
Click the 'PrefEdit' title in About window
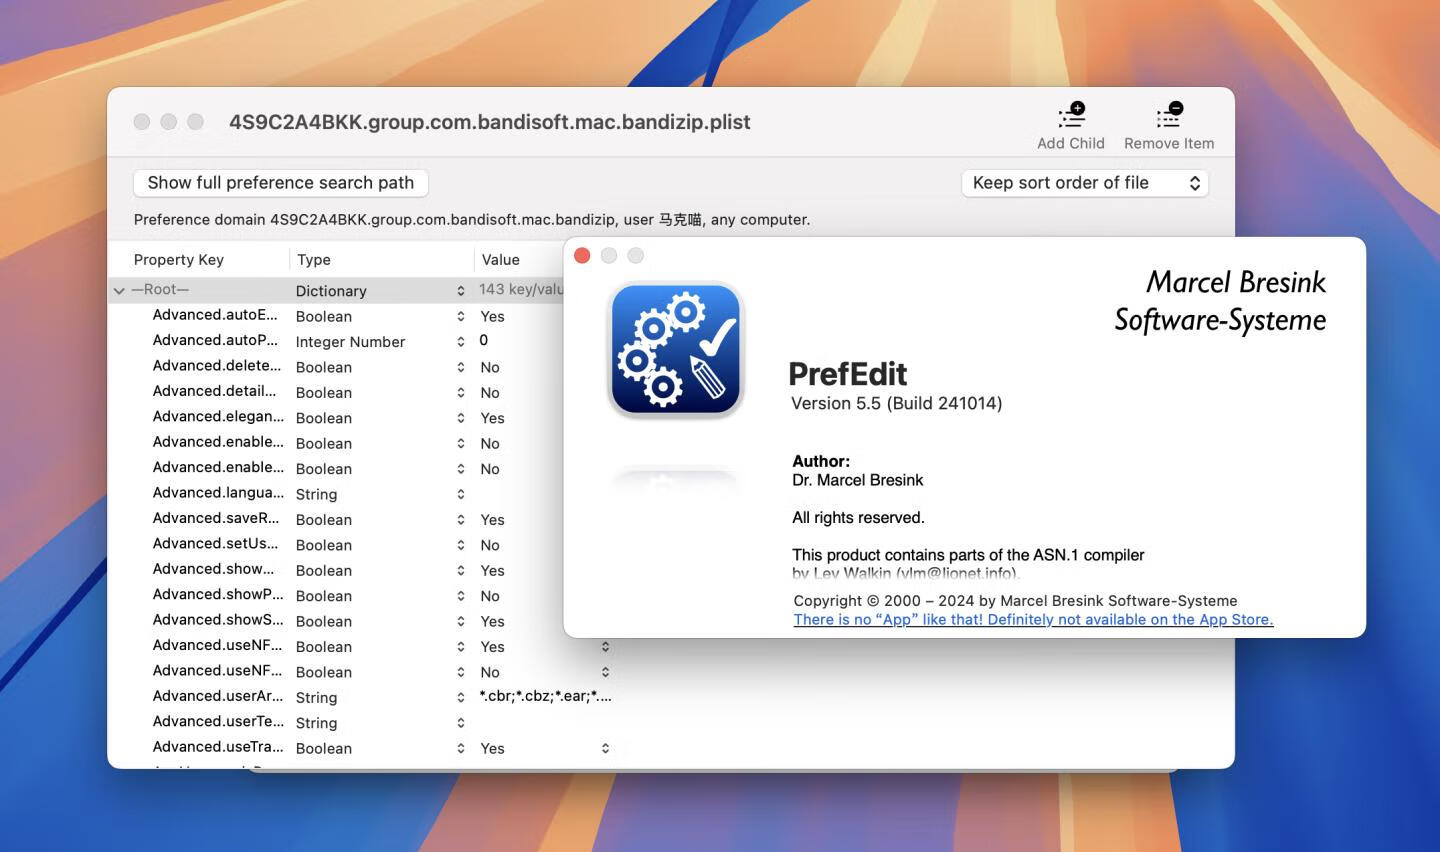point(848,374)
